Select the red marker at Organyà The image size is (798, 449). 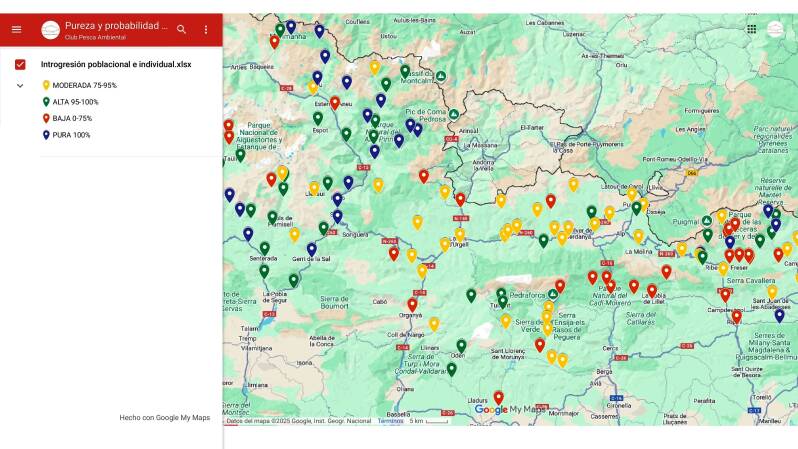(x=412, y=304)
